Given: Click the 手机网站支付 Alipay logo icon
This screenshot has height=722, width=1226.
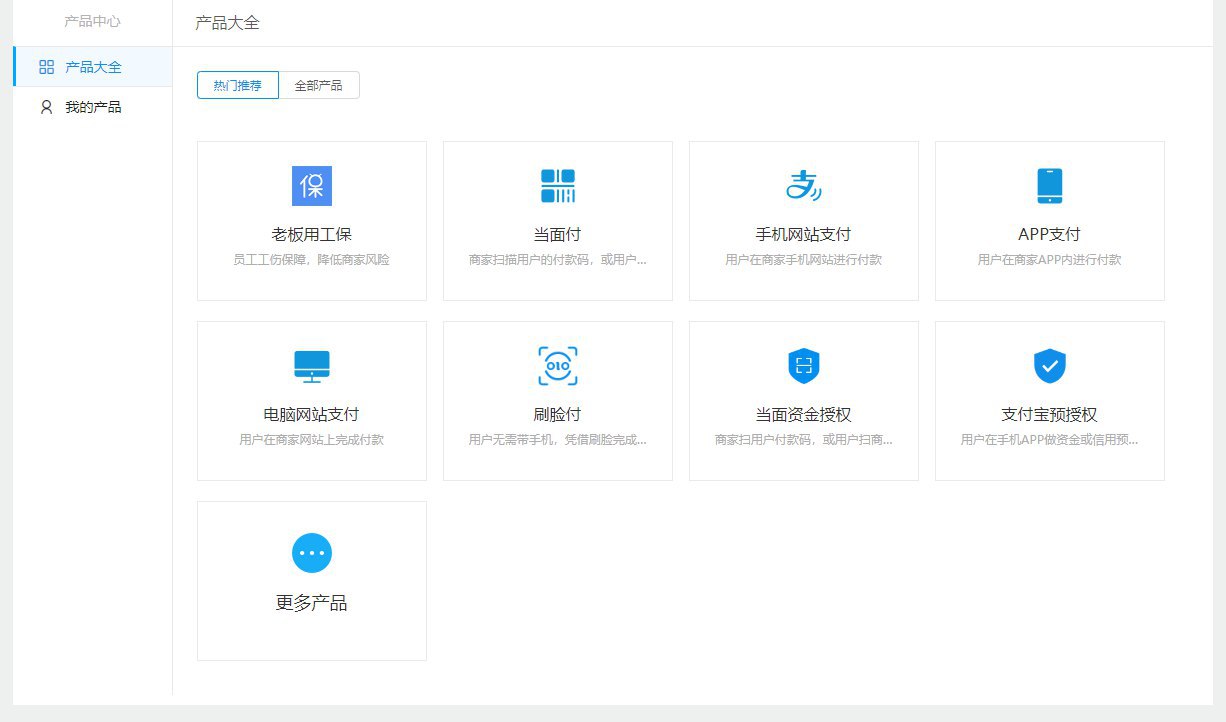Looking at the screenshot, I should click(803, 186).
